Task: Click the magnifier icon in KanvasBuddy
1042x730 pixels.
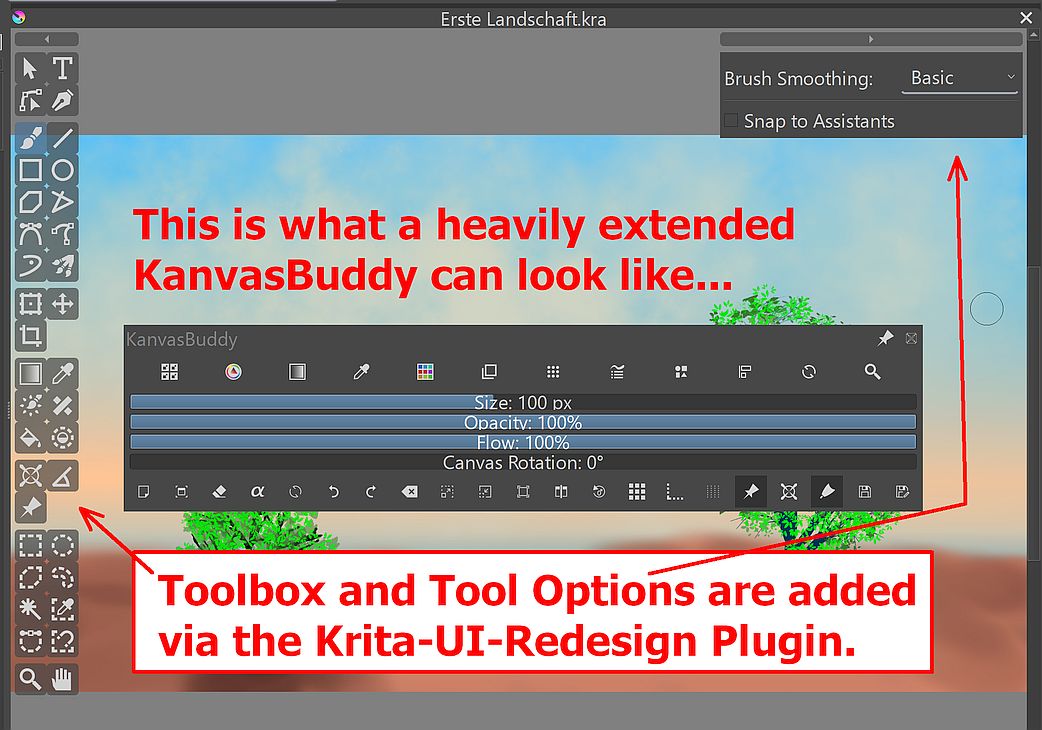Action: pos(873,371)
